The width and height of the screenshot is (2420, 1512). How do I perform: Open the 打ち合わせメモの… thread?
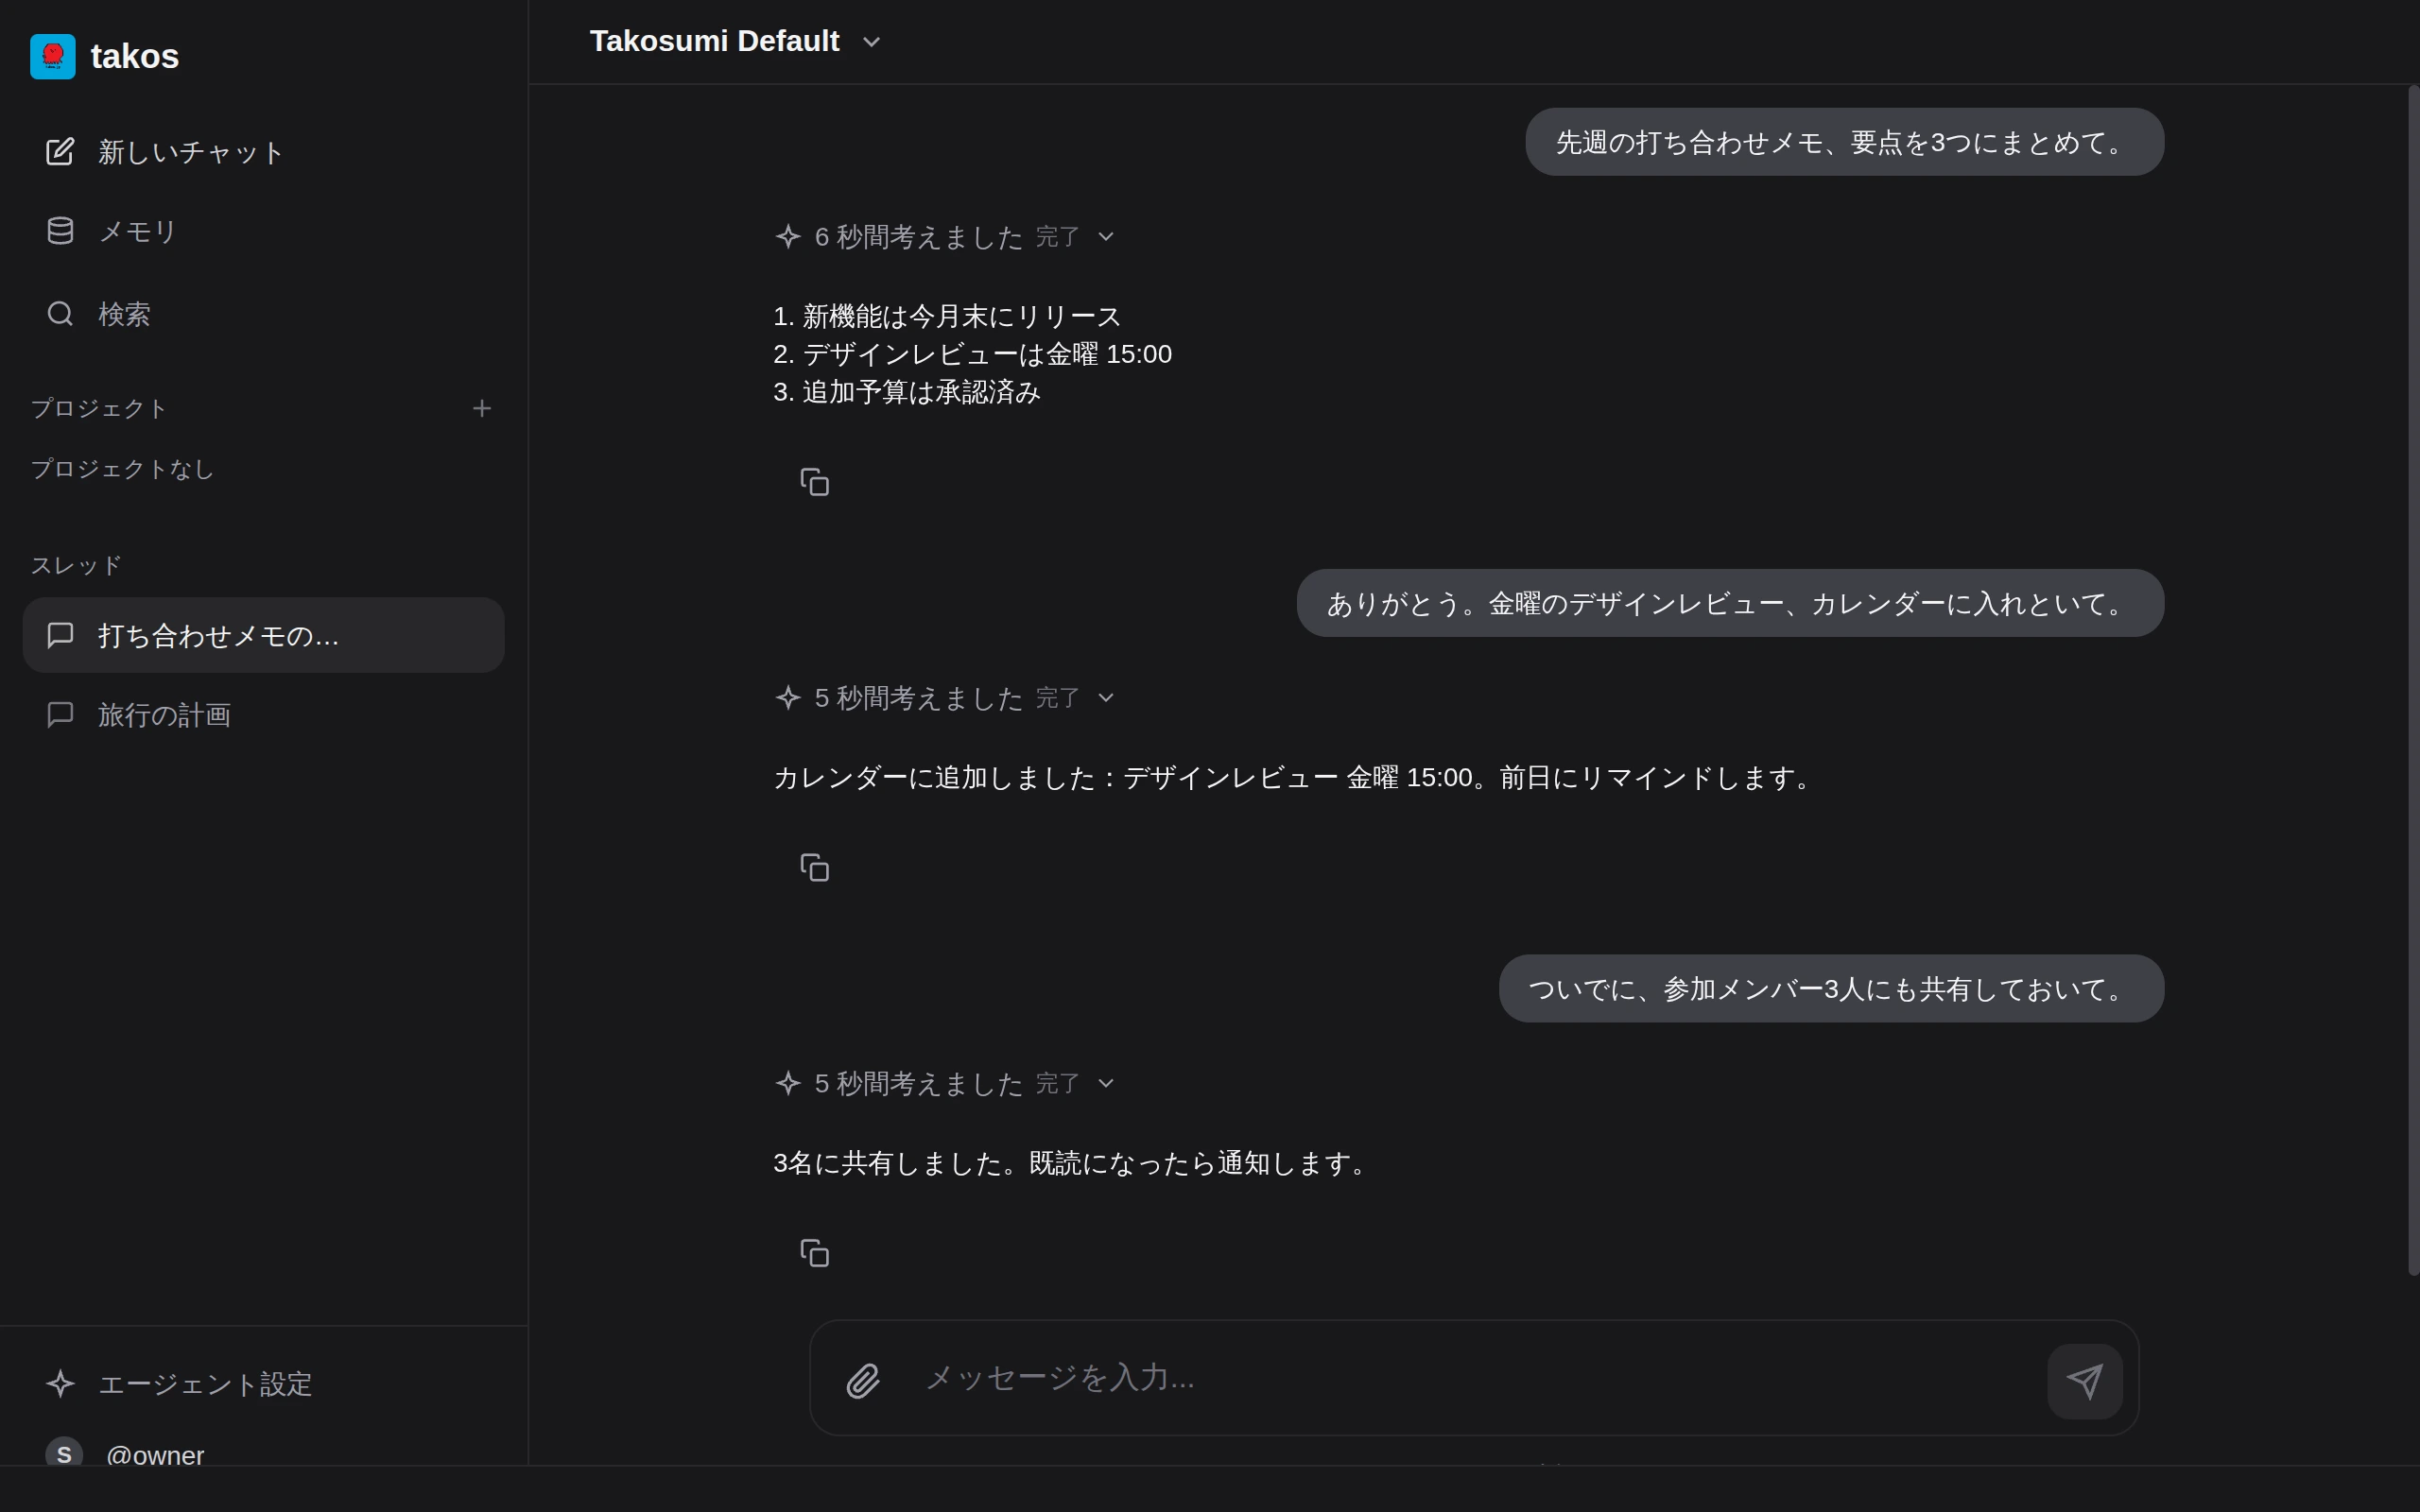pyautogui.click(x=264, y=635)
